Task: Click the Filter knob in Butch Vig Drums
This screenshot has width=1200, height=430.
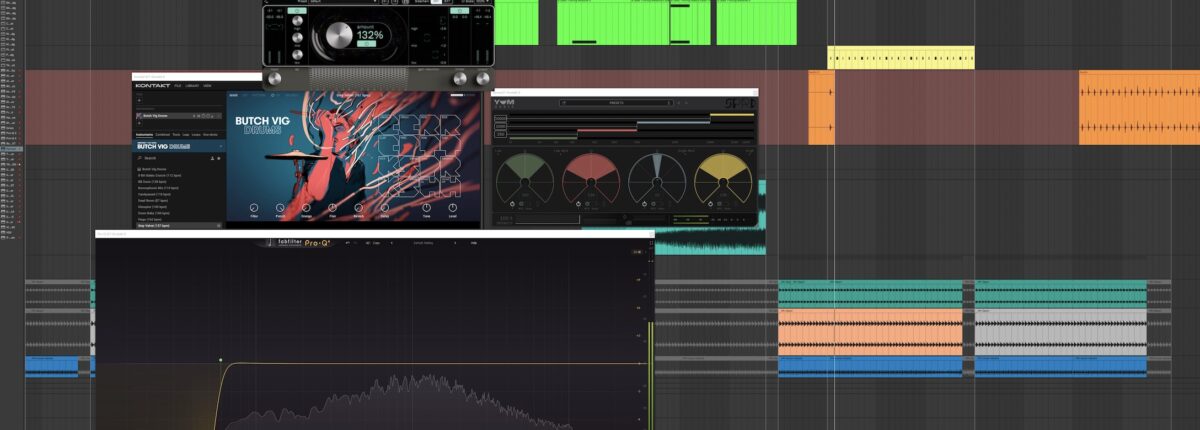Action: click(254, 207)
